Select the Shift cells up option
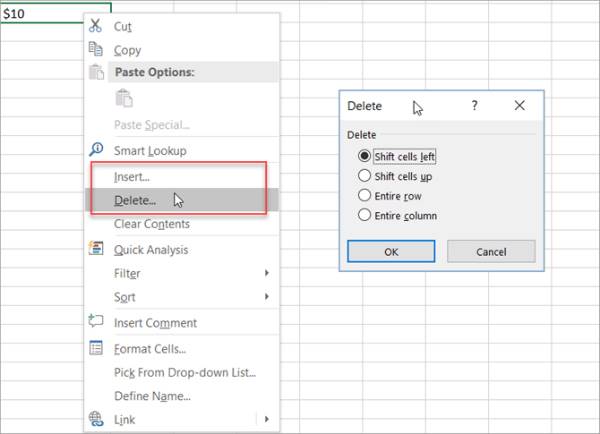This screenshot has width=600, height=434. (x=395, y=176)
